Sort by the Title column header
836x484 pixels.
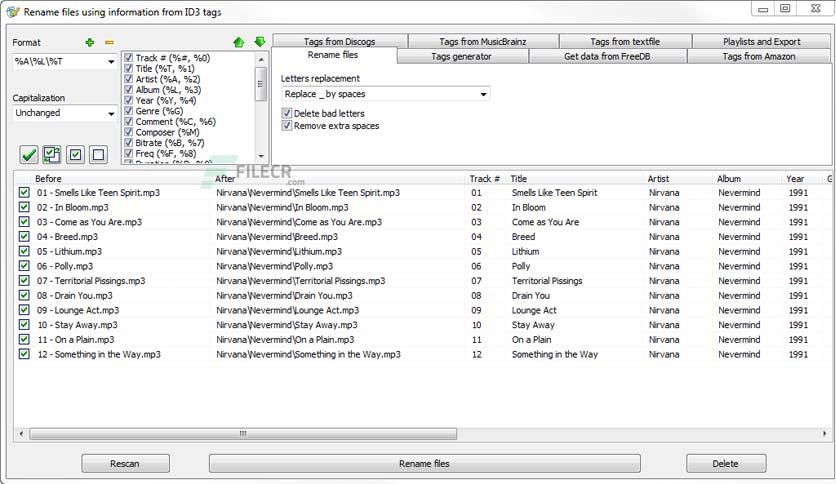tap(519, 179)
